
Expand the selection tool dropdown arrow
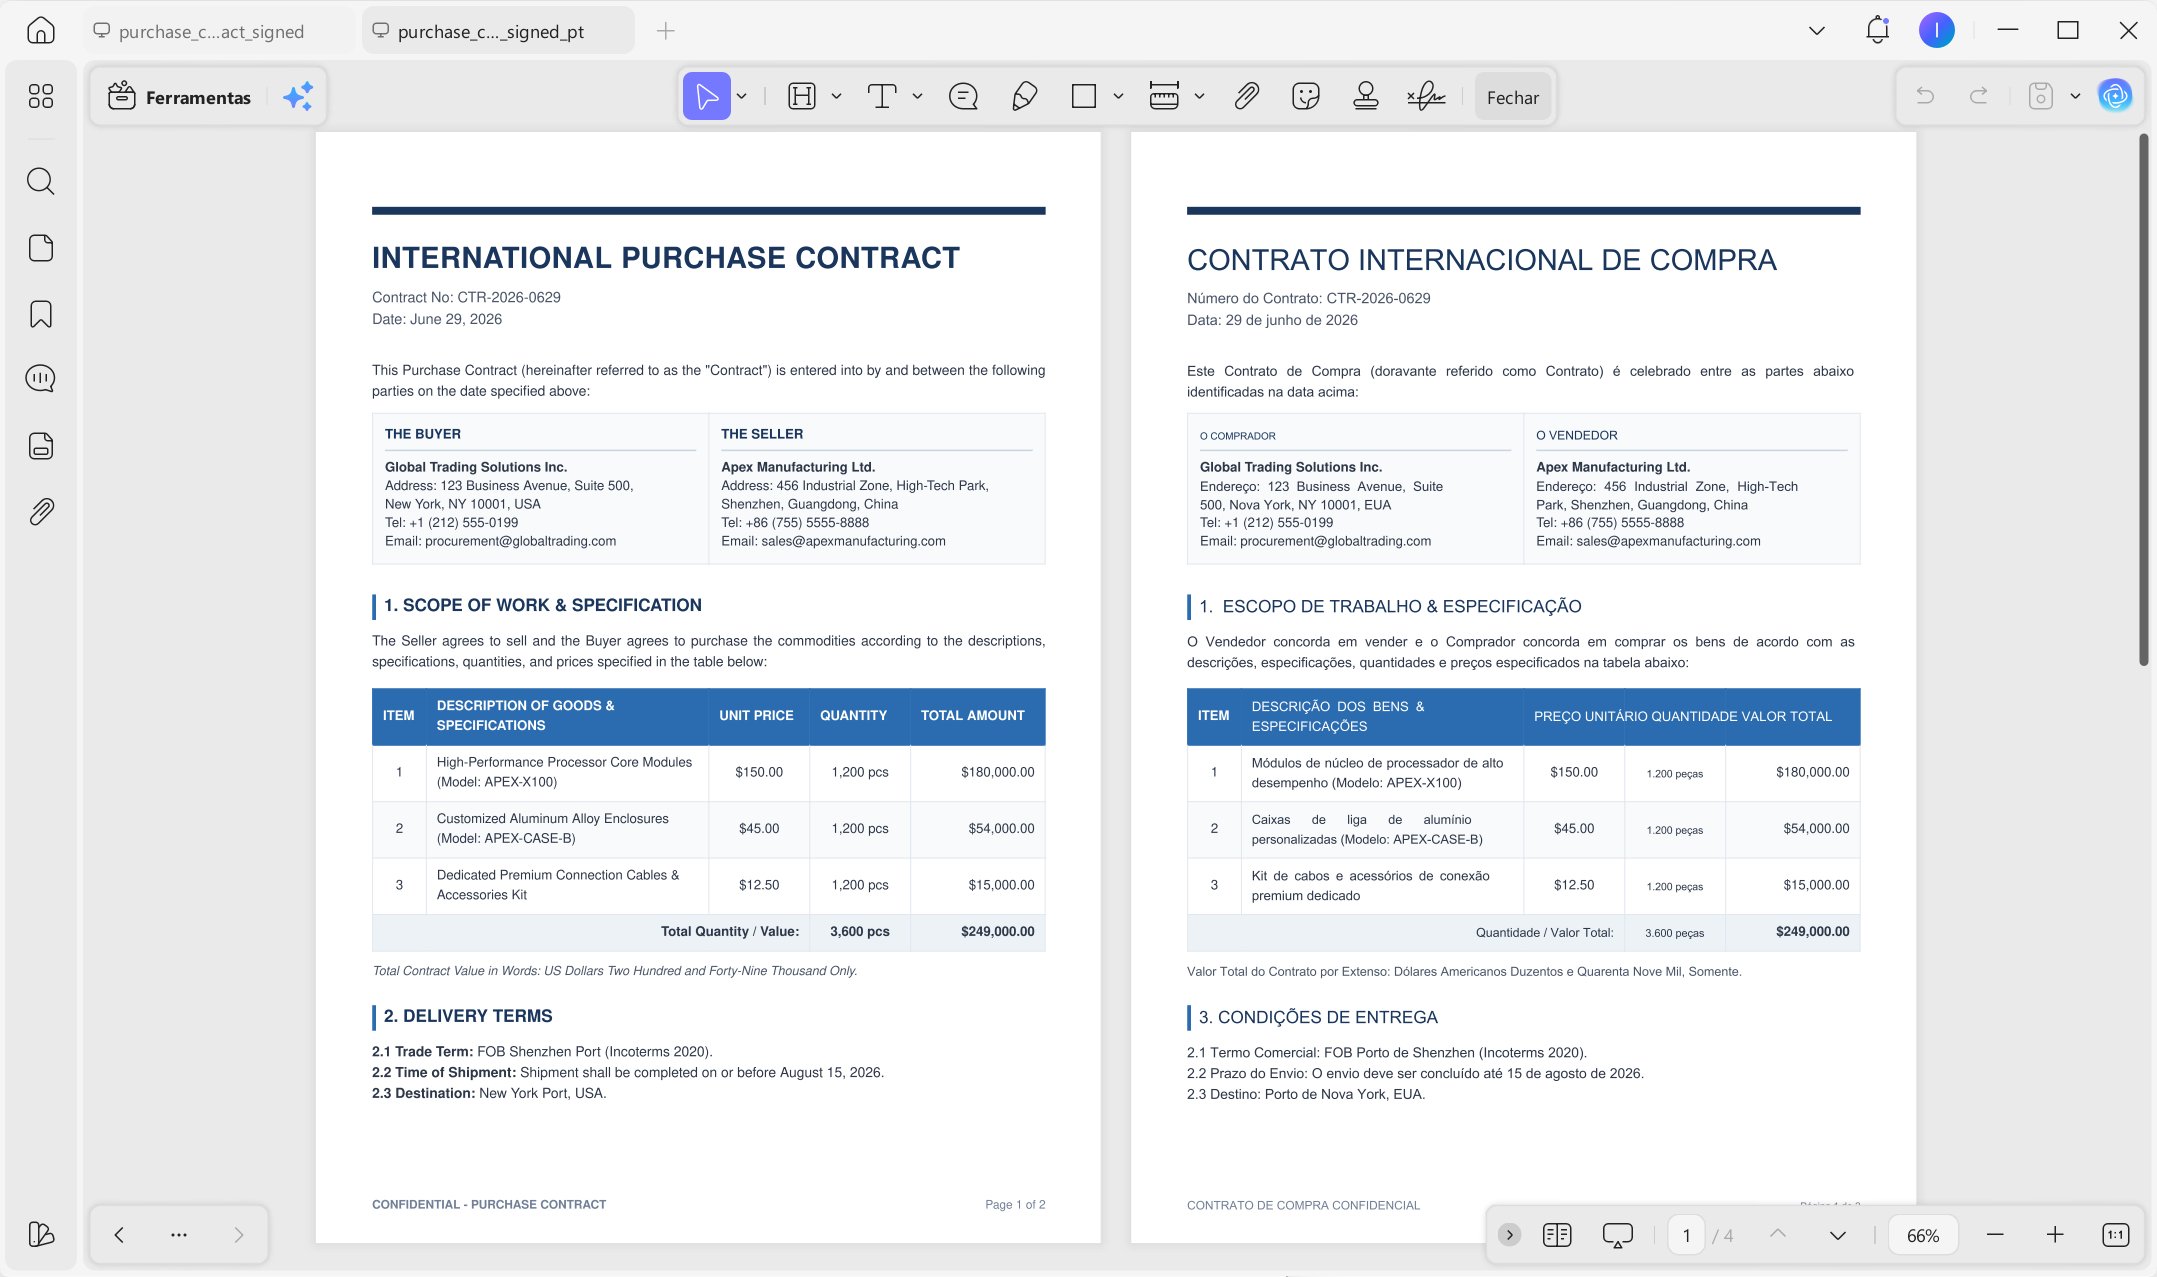pyautogui.click(x=742, y=96)
